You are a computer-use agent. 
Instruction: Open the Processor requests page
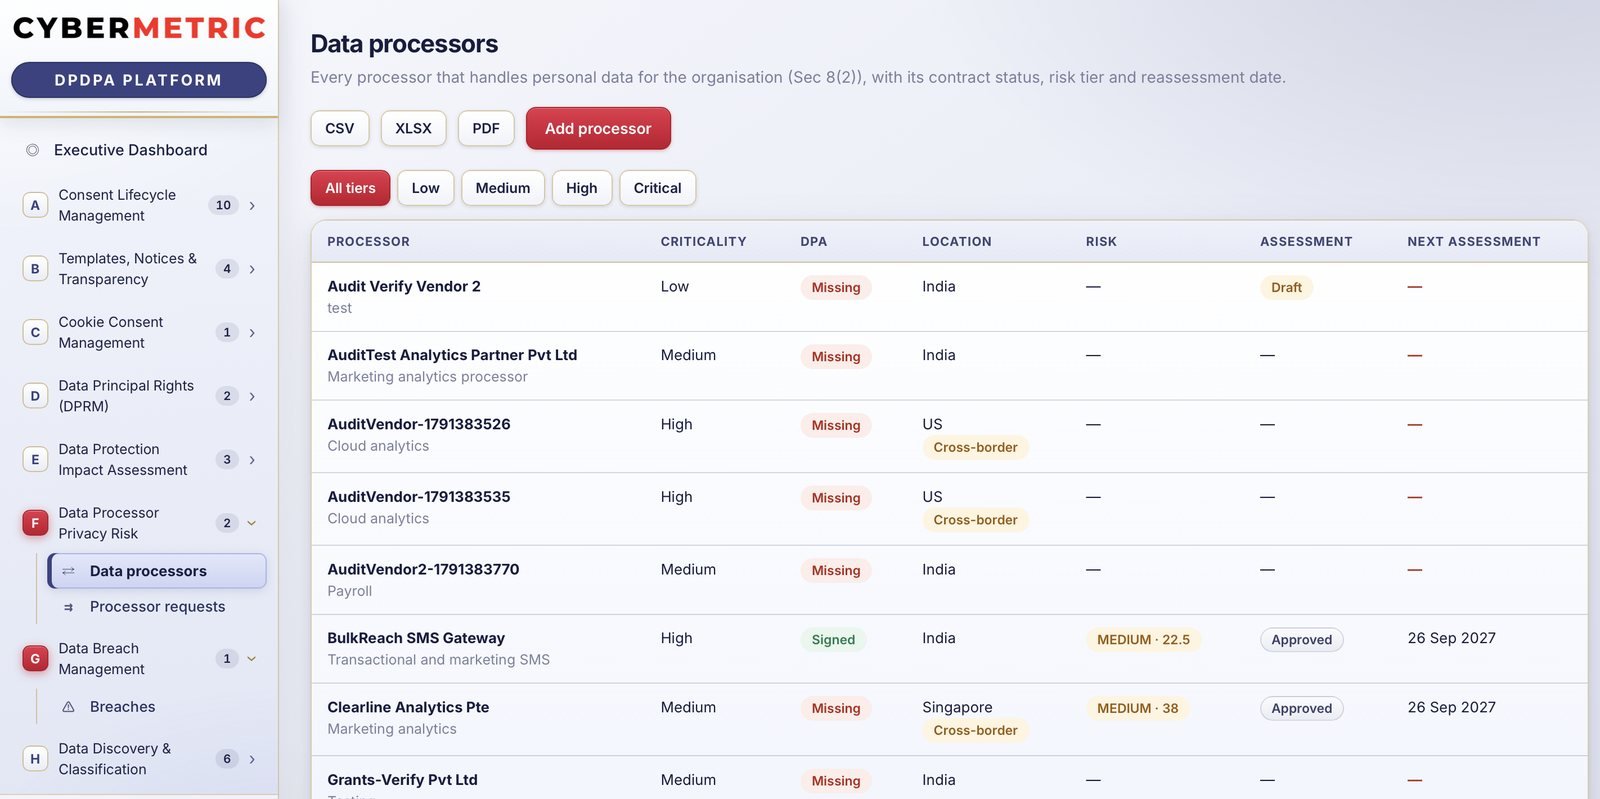pos(157,607)
